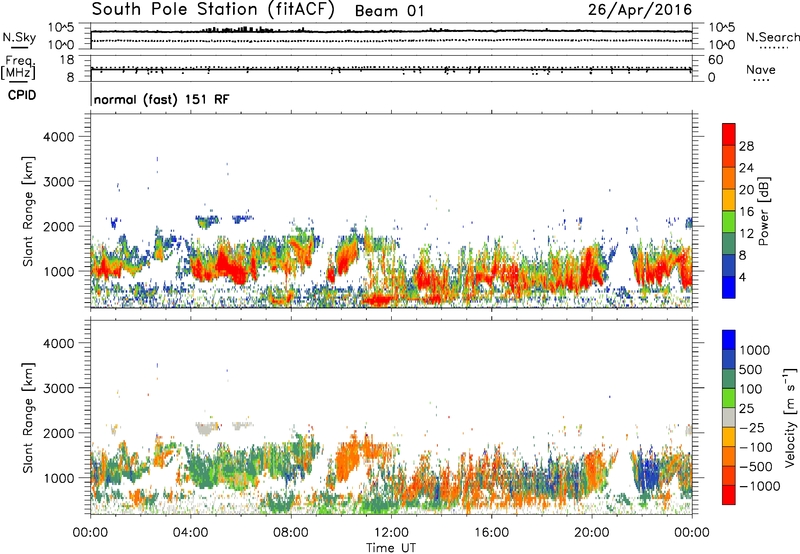800x554 pixels.
Task: Click the blue top segment of the Velocity colorbar
Action: click(x=729, y=340)
